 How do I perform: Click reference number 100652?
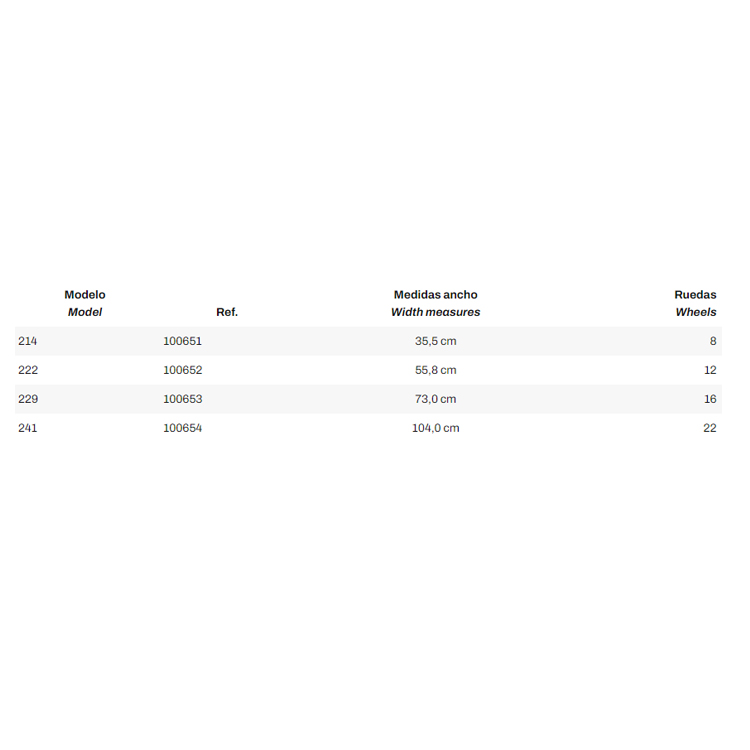pos(182,370)
